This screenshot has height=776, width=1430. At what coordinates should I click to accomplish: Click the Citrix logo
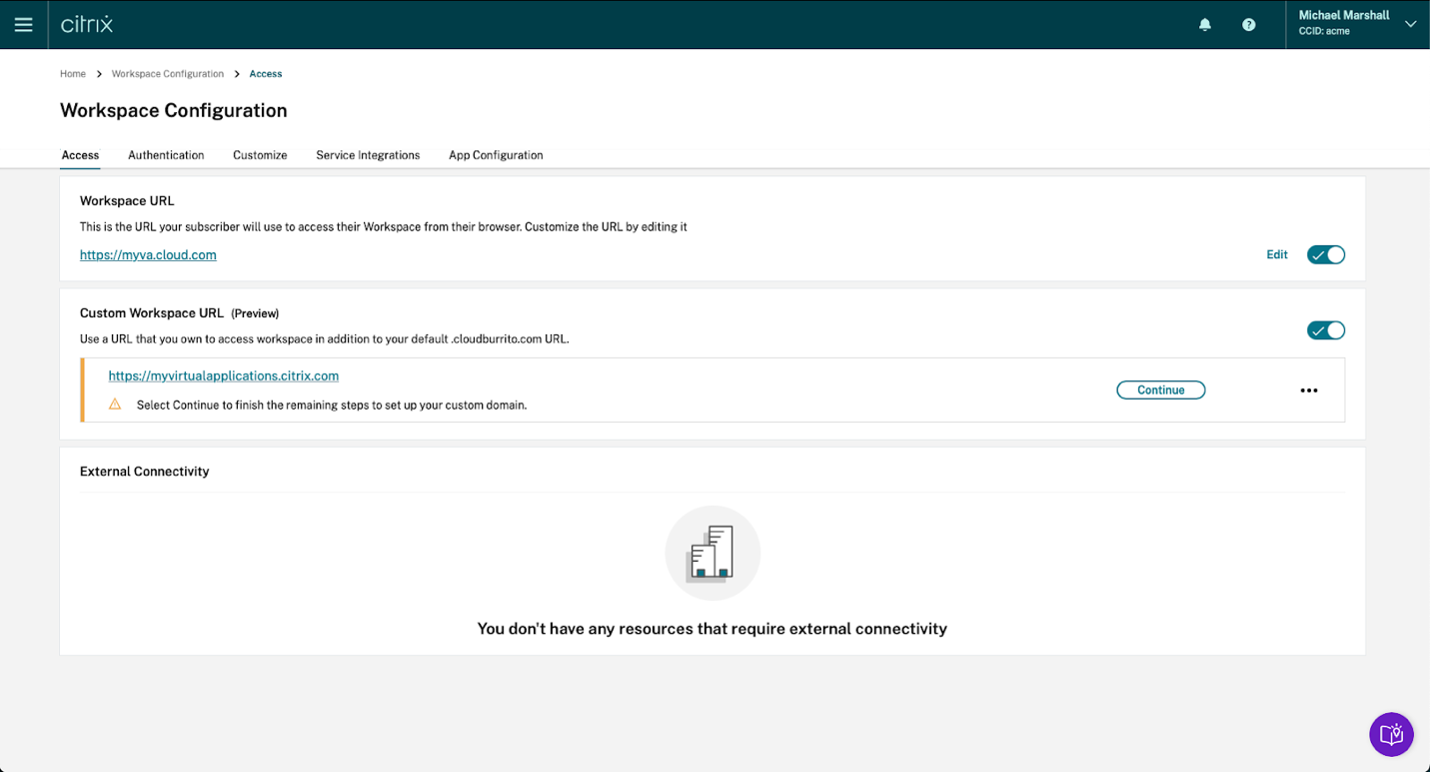coord(87,24)
